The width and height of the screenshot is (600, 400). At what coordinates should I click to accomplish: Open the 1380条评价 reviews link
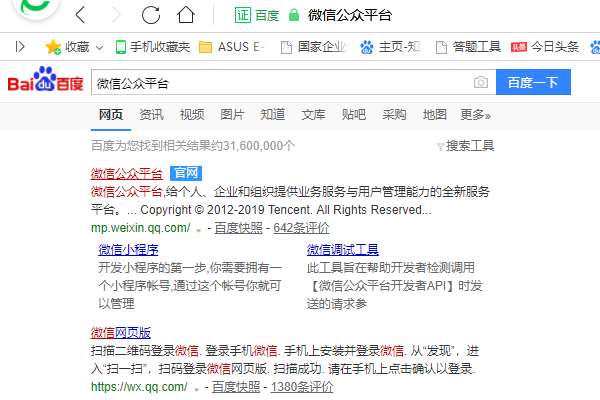302,387
